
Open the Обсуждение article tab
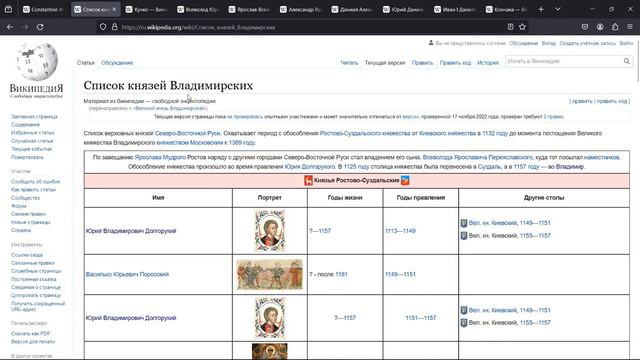117,63
